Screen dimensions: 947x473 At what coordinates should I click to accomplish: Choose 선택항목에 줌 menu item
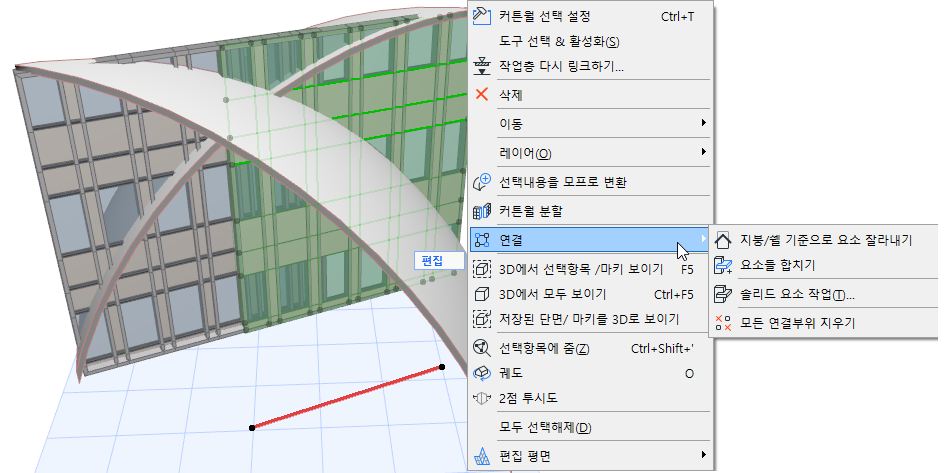coord(590,349)
